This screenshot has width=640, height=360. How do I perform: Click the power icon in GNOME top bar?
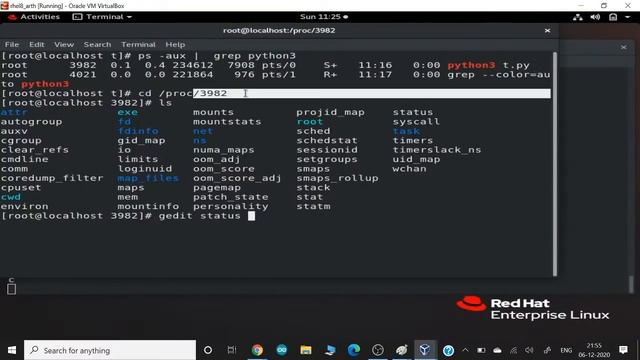pos(613,17)
